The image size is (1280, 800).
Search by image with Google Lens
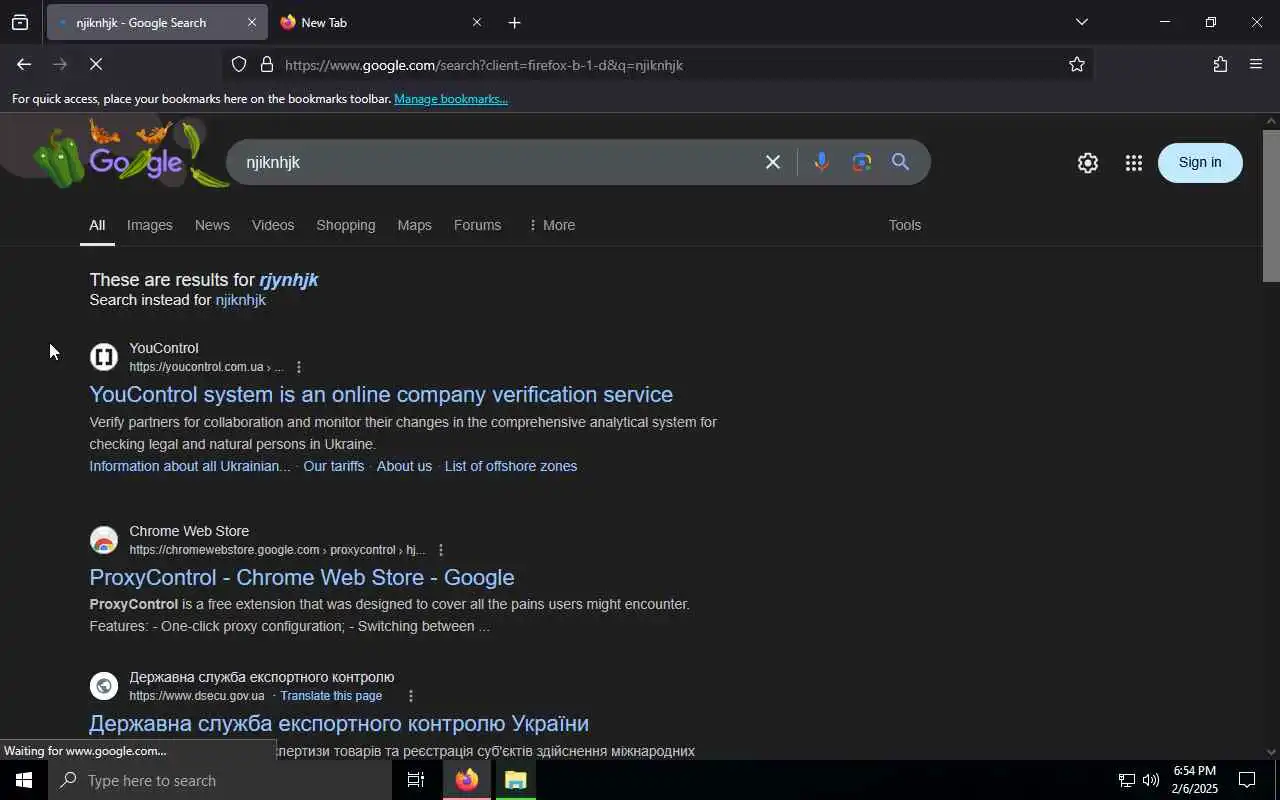862,162
